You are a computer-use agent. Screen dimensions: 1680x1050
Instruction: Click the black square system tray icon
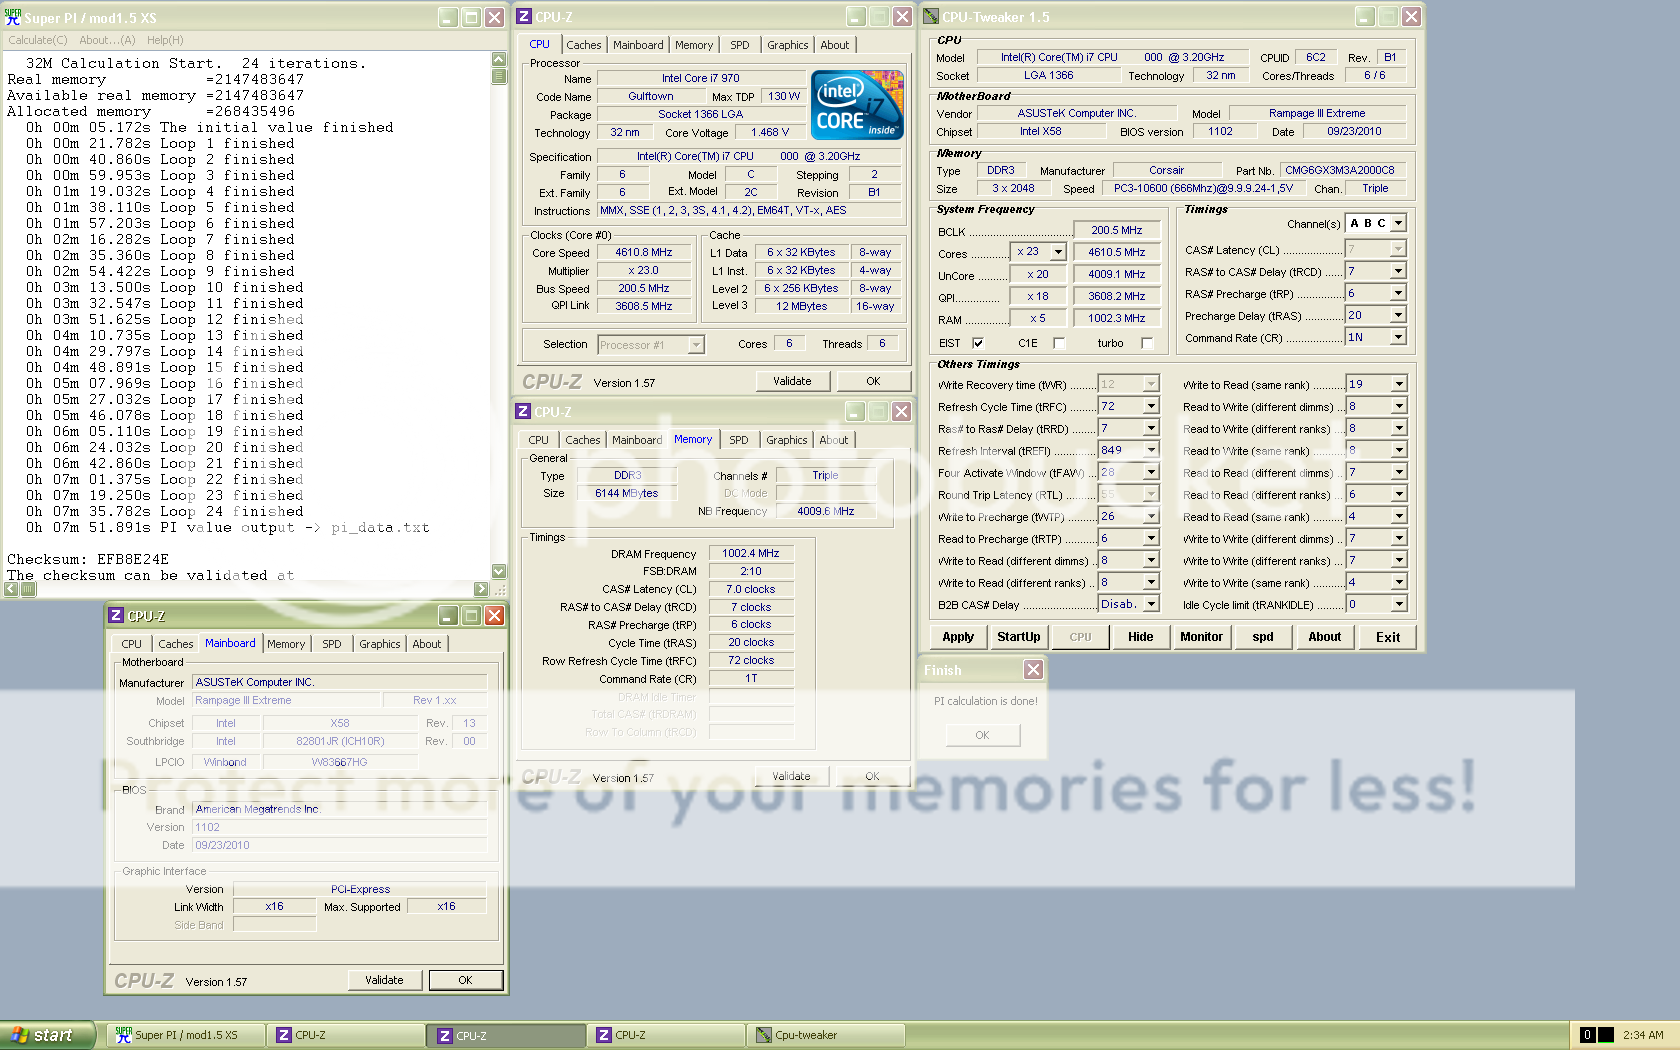1606,1035
